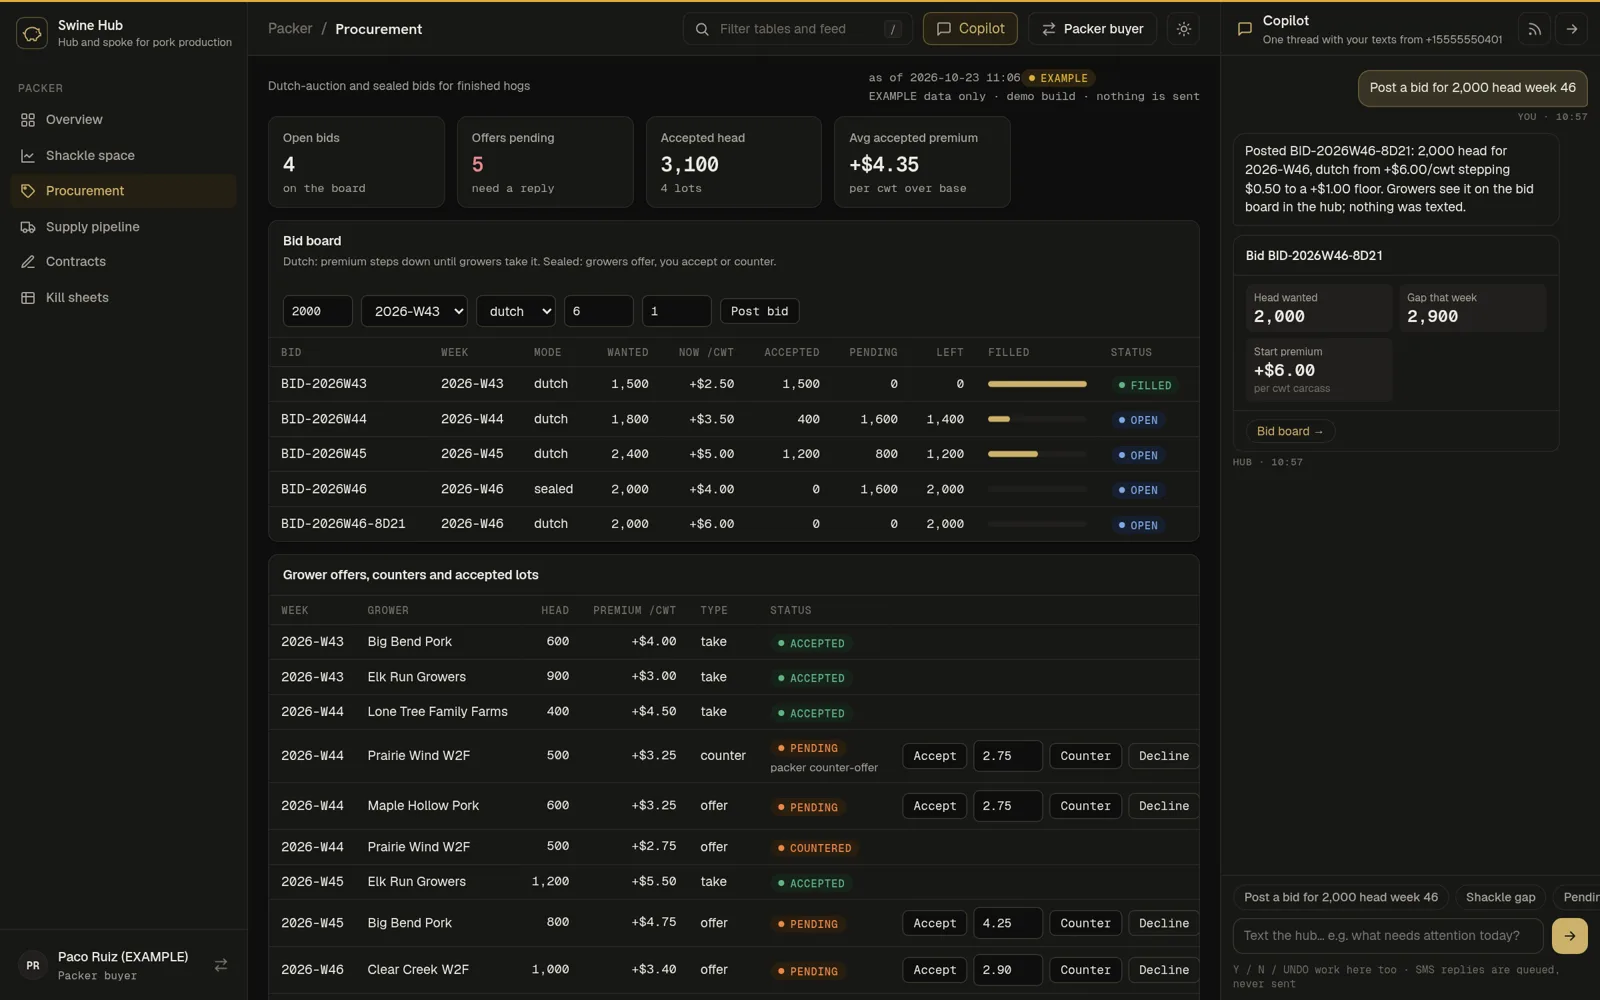Toggle light/dark theme sun icon

pos(1184,29)
